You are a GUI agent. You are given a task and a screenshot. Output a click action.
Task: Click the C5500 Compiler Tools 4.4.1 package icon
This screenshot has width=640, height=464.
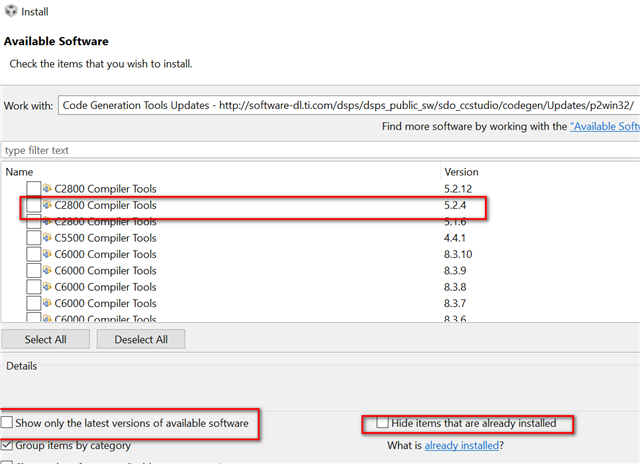tap(47, 238)
